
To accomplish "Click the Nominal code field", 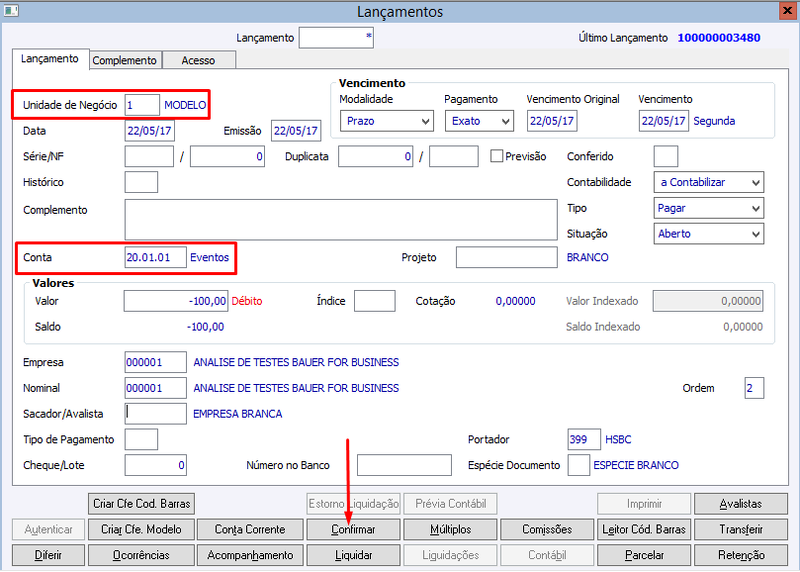I will (x=156, y=388).
